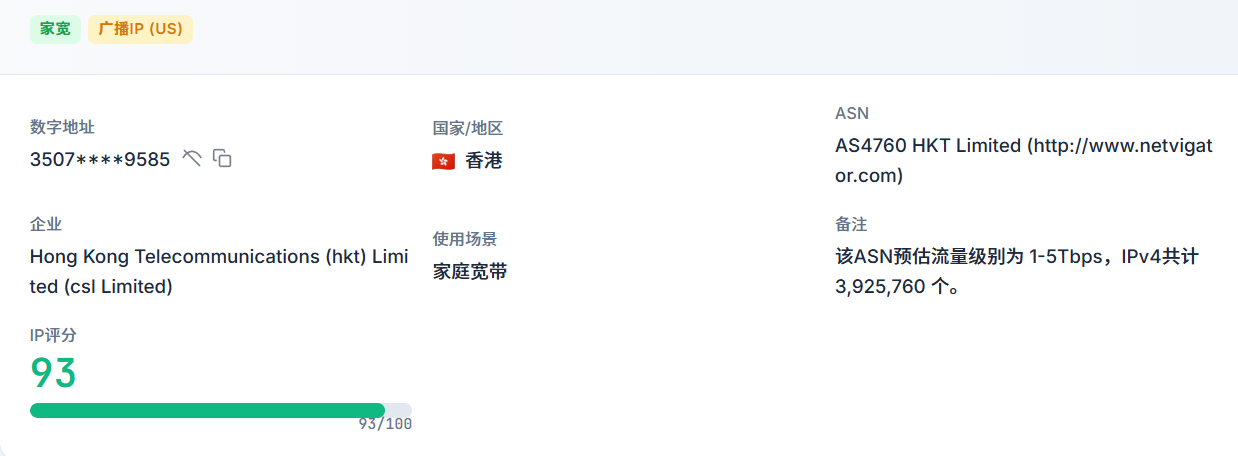1238x456 pixels.
Task: Copy the numeric address to clipboard
Action: point(222,158)
